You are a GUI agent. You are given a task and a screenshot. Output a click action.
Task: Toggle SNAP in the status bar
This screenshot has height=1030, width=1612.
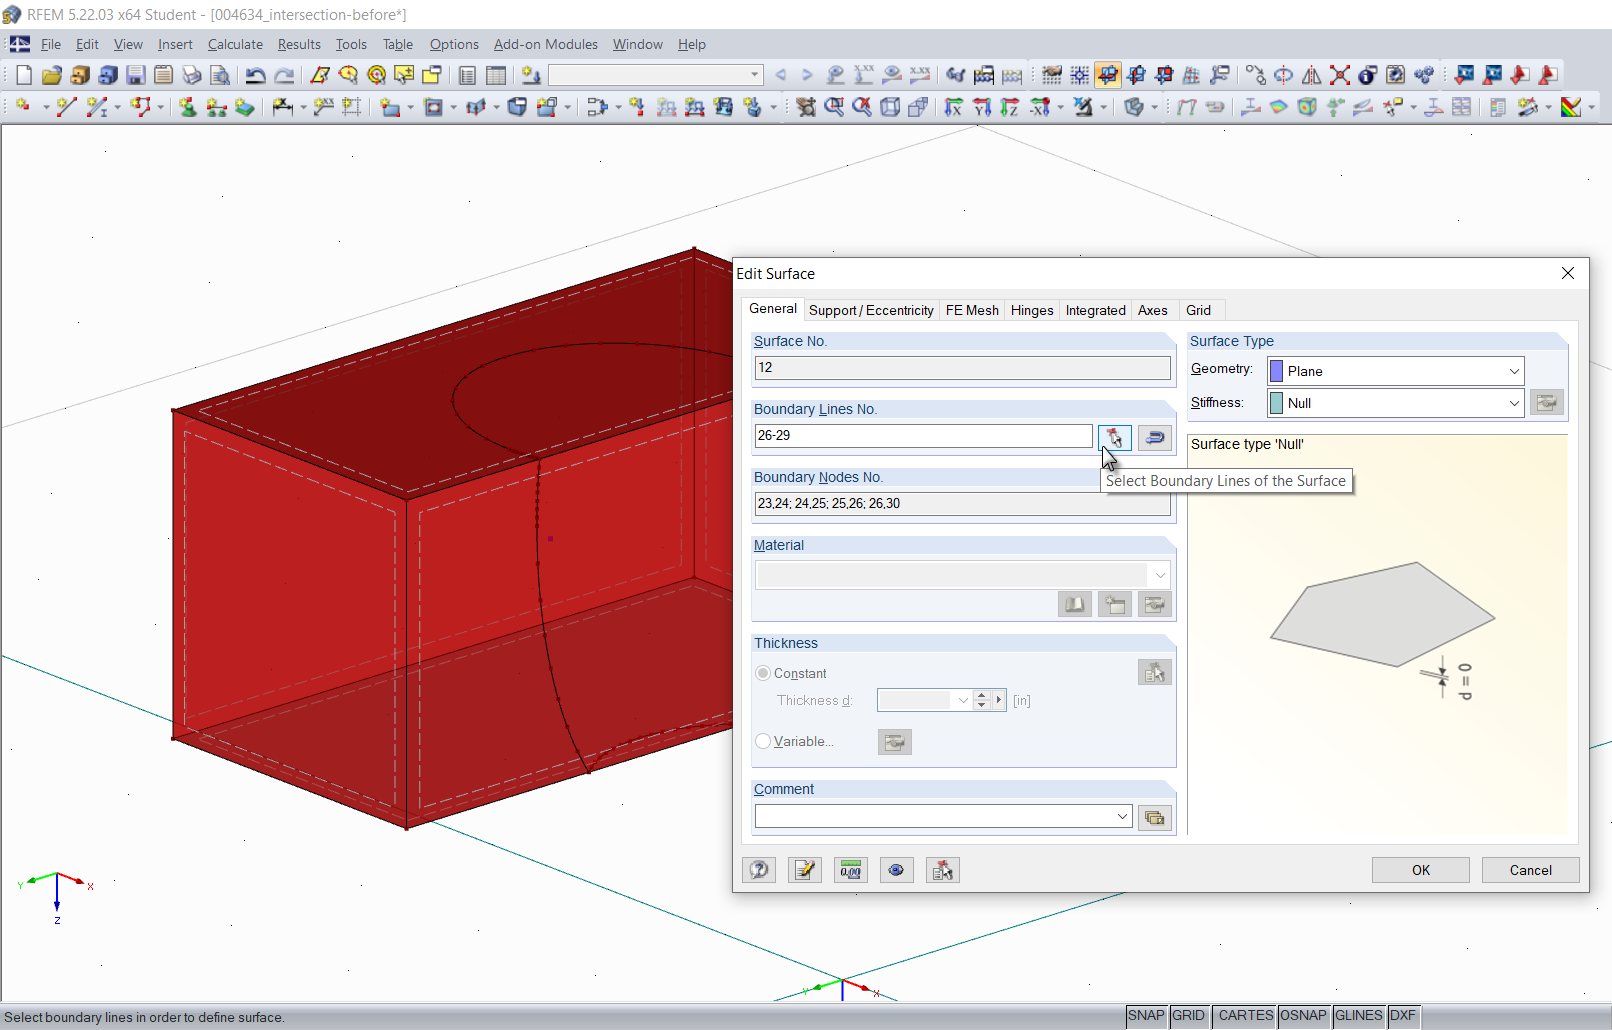[x=1145, y=1016]
